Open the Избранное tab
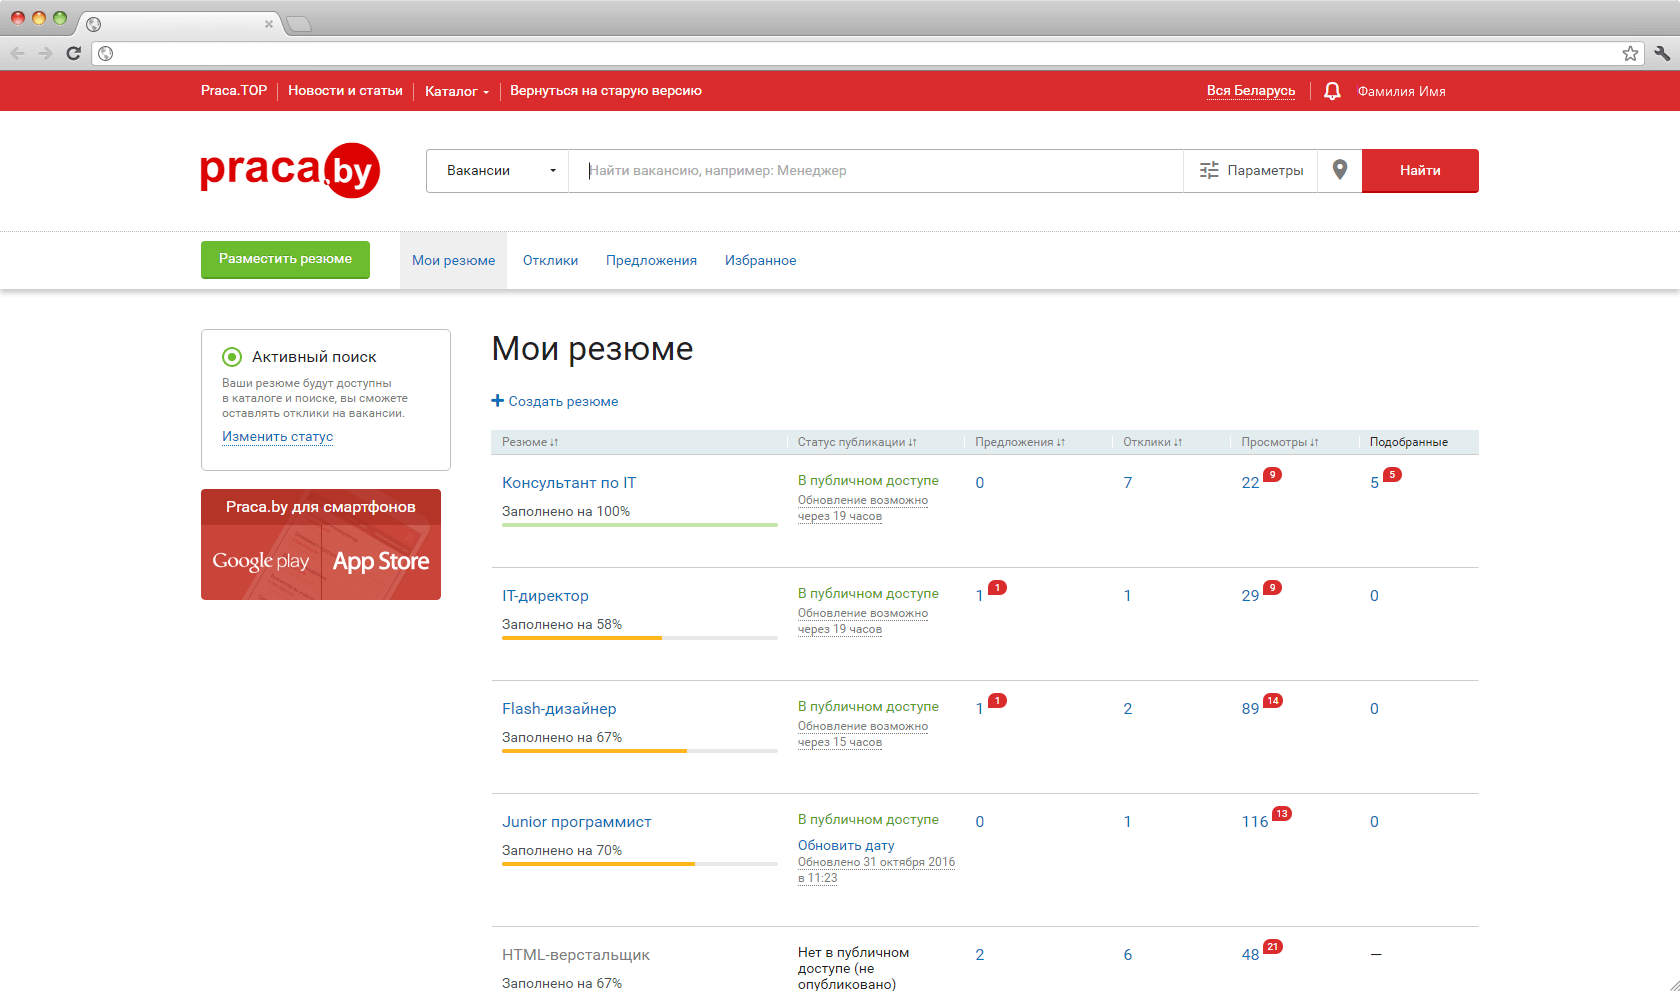1680x991 pixels. click(x=760, y=260)
